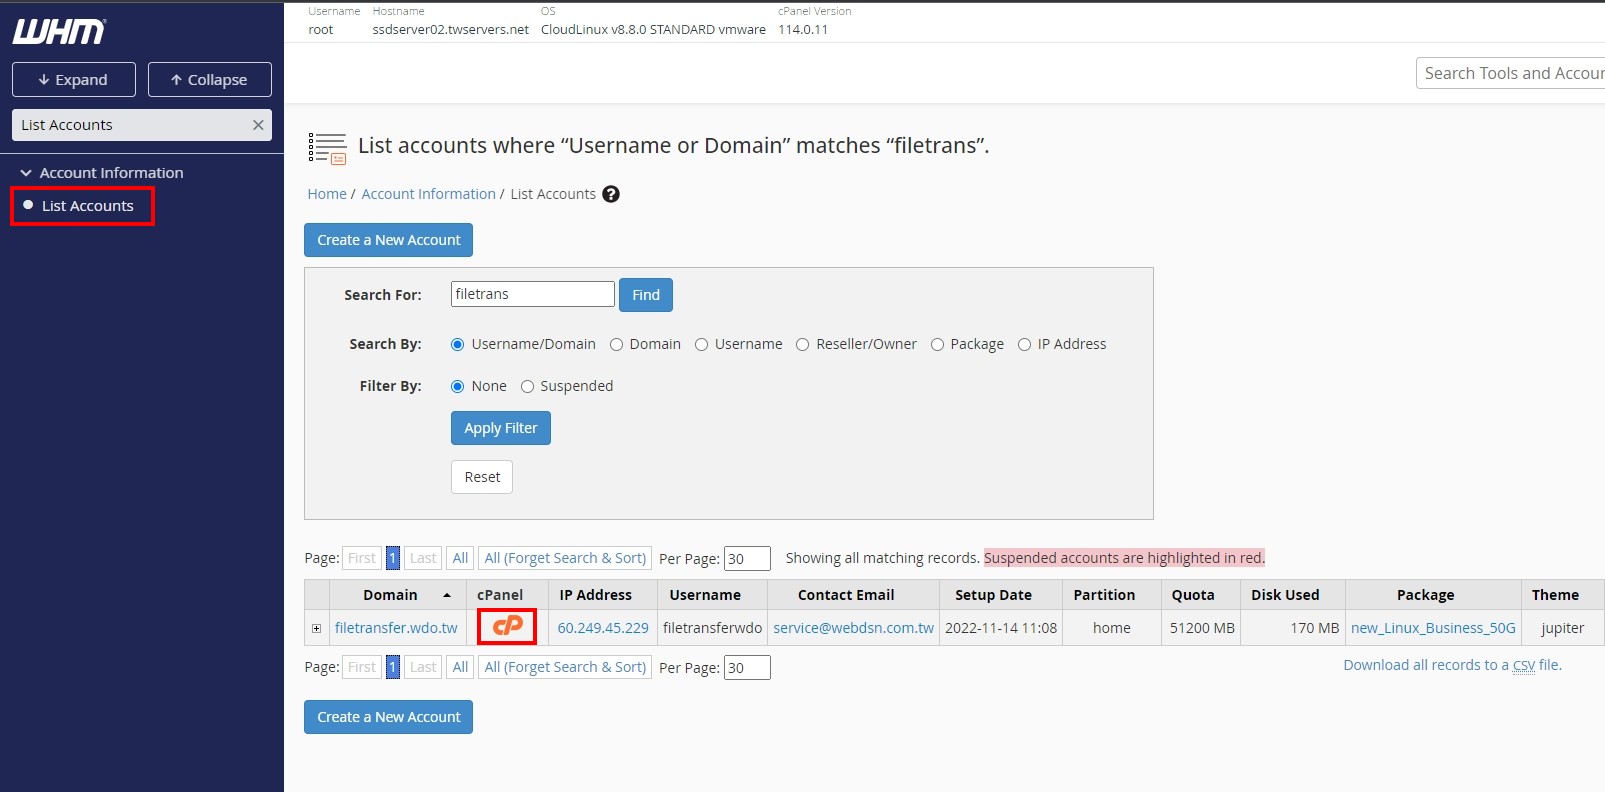Screen dimensions: 1605x792
Task: Click the Search For text field
Action: [x=532, y=294]
